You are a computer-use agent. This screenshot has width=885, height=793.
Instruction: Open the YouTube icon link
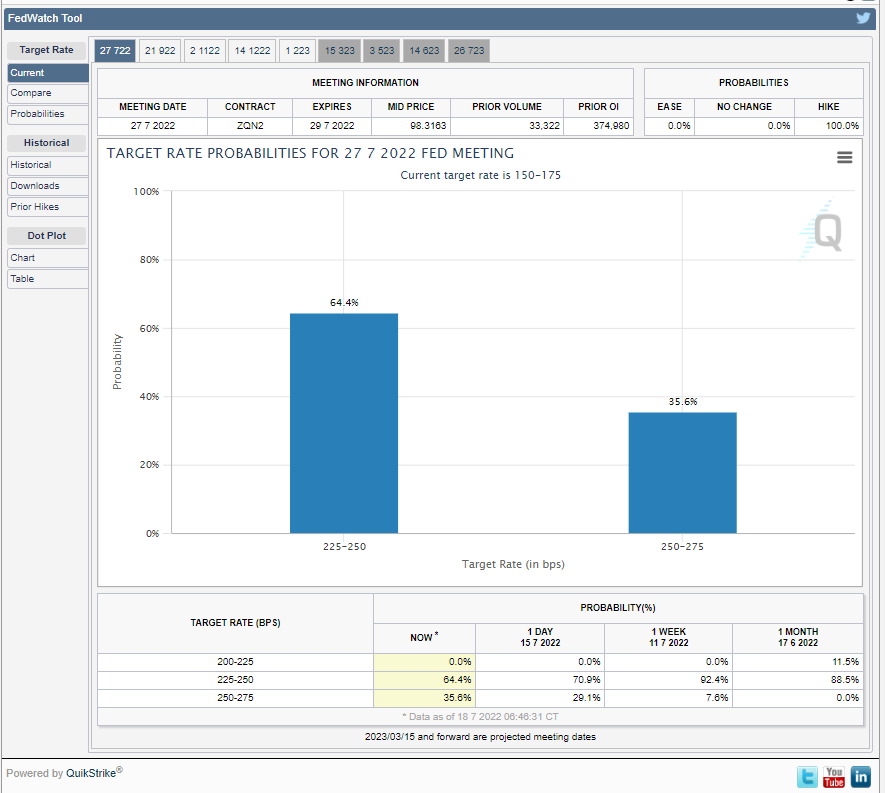(833, 776)
